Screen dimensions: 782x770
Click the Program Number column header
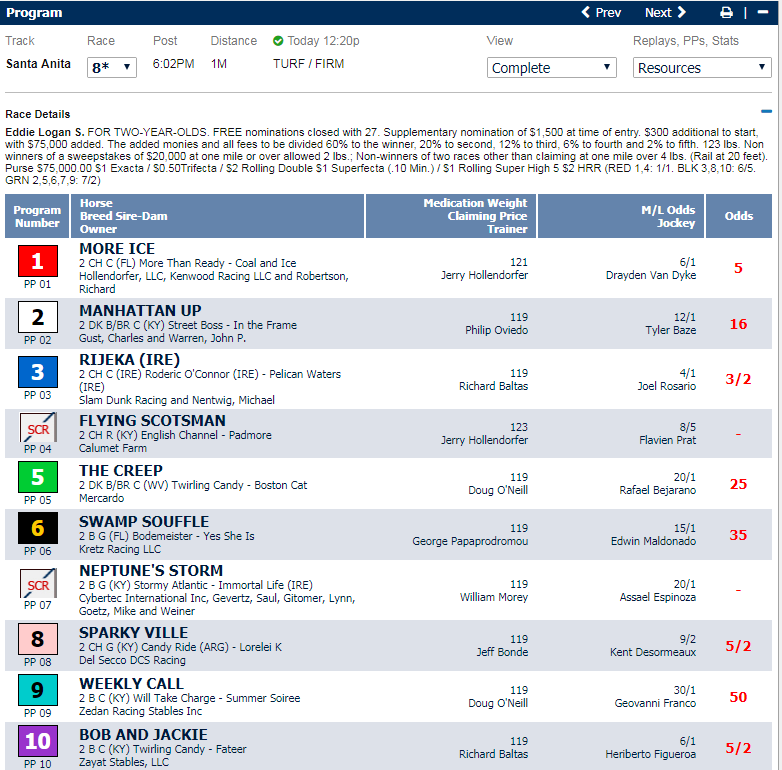[x=37, y=216]
